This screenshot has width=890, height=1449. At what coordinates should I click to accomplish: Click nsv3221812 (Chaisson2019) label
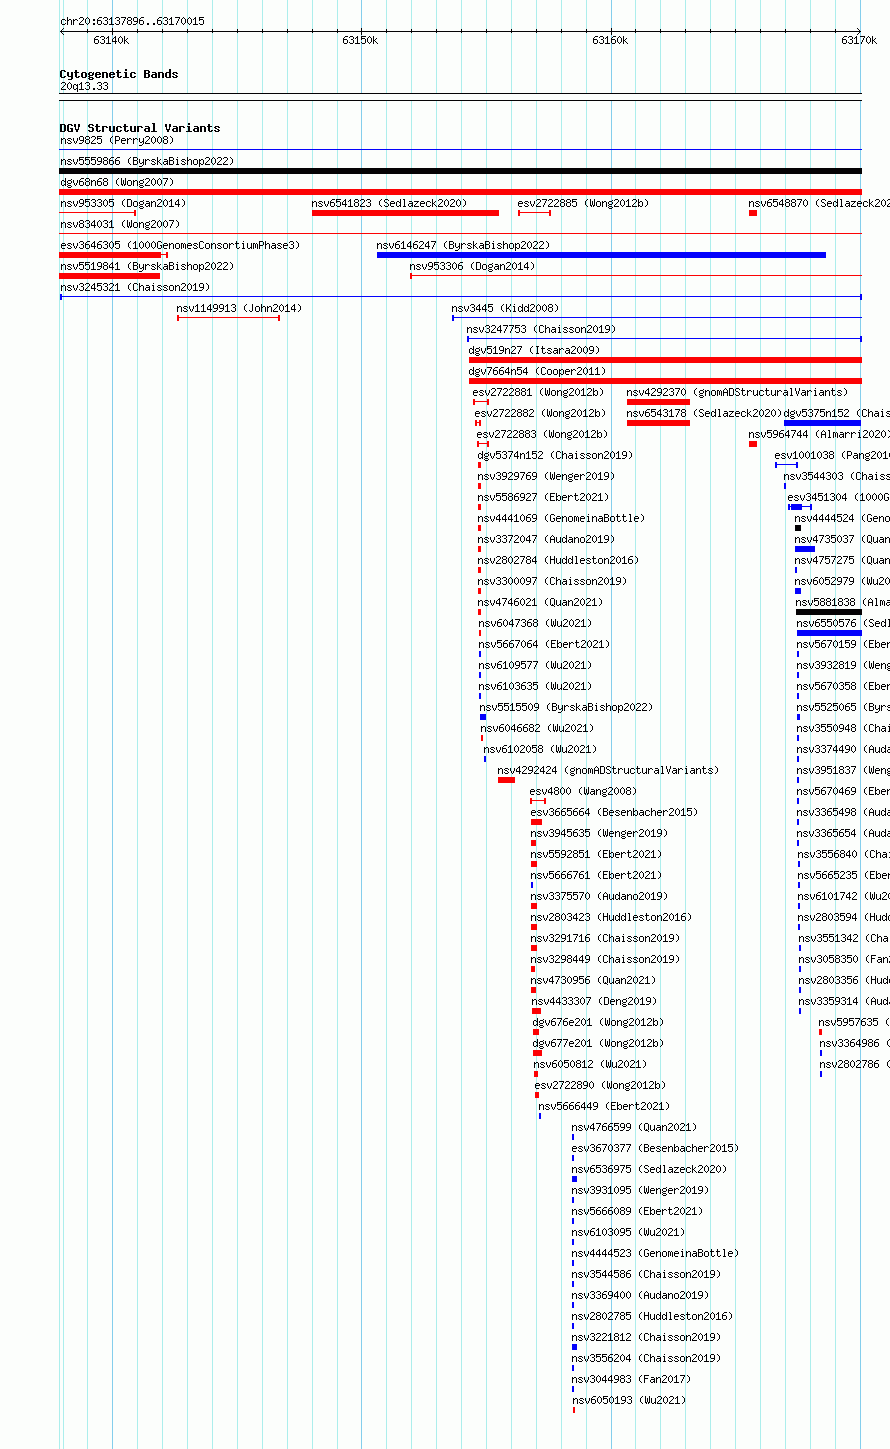click(646, 1337)
